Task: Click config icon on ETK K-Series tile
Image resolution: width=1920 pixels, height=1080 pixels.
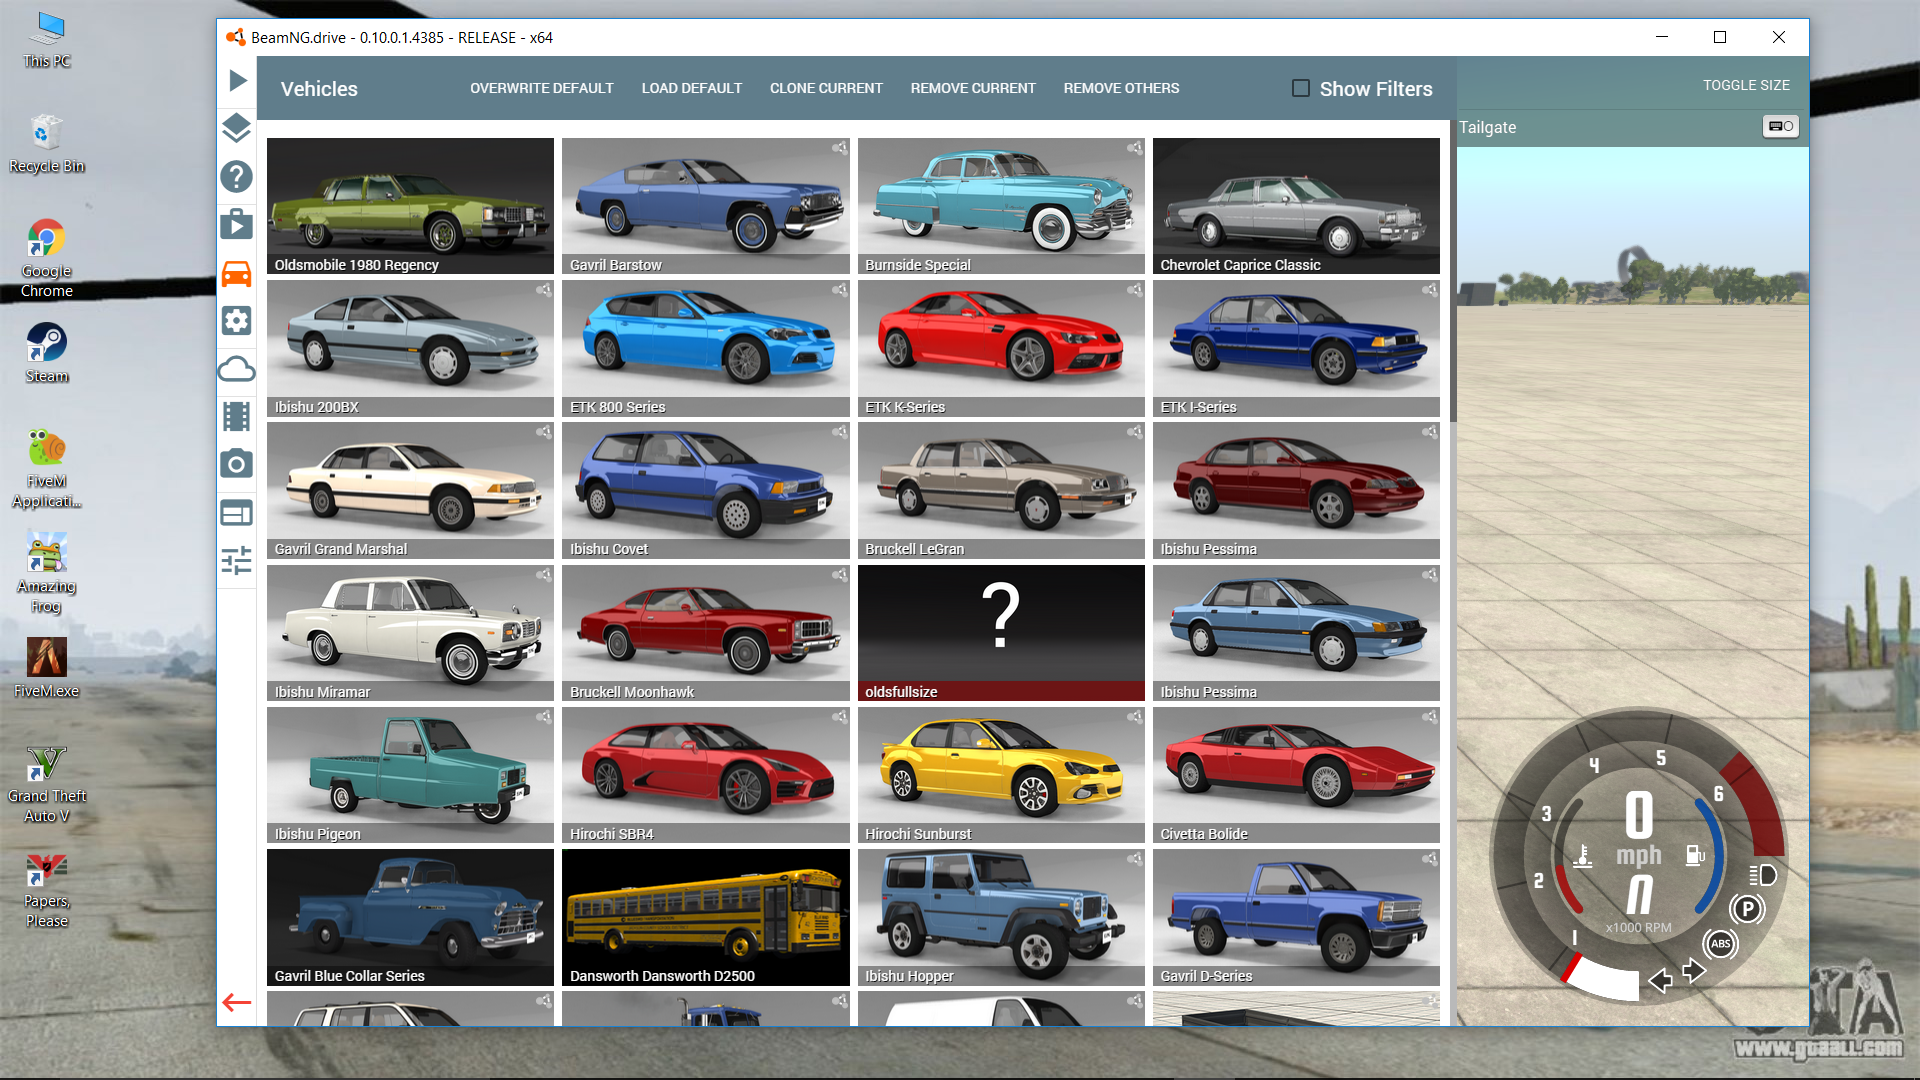Action: pyautogui.click(x=1135, y=290)
